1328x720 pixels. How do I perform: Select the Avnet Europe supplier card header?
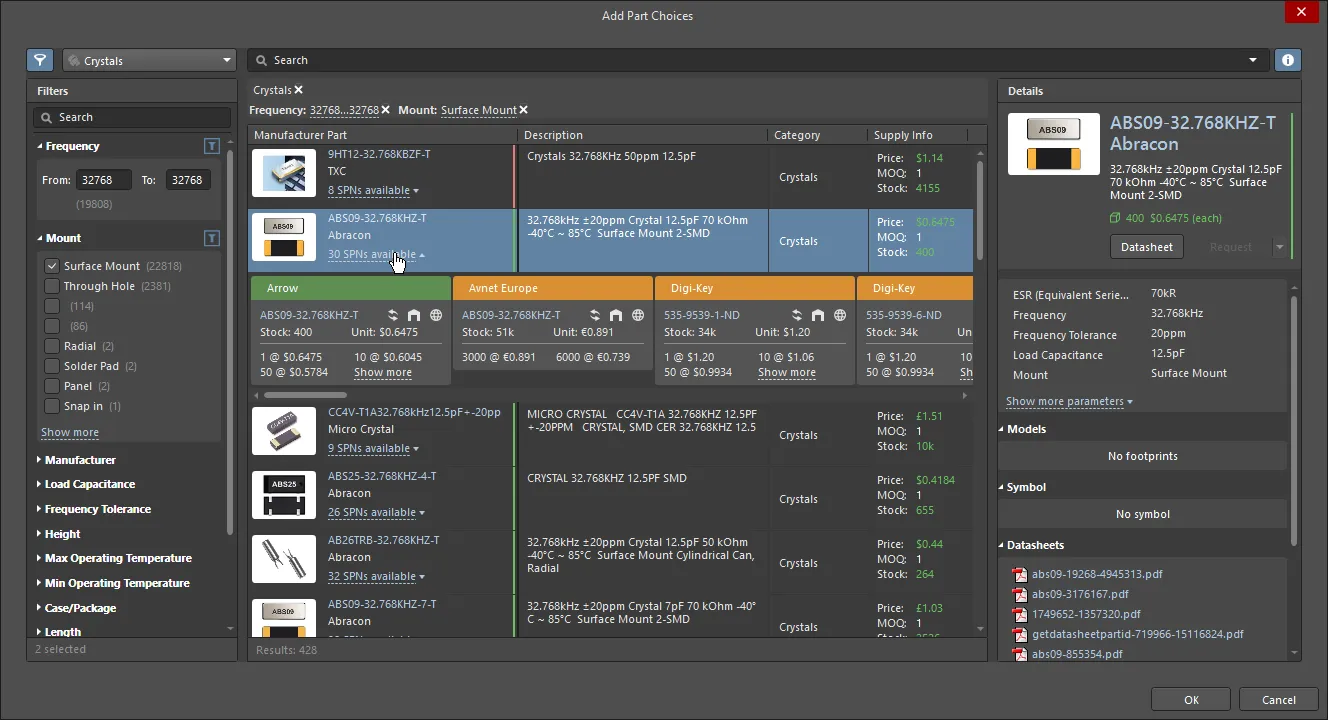click(x=553, y=288)
